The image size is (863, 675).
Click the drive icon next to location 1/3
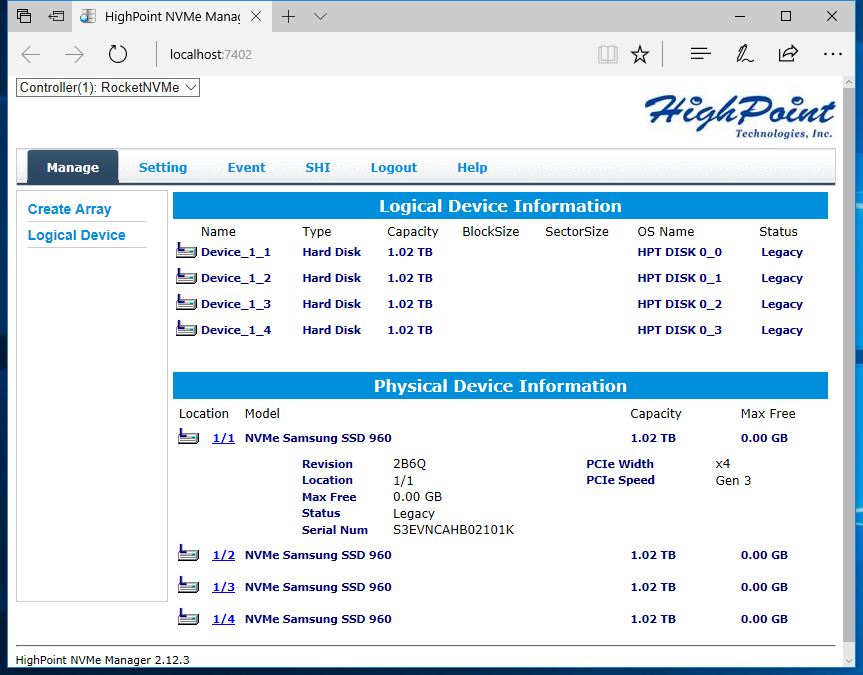point(188,586)
